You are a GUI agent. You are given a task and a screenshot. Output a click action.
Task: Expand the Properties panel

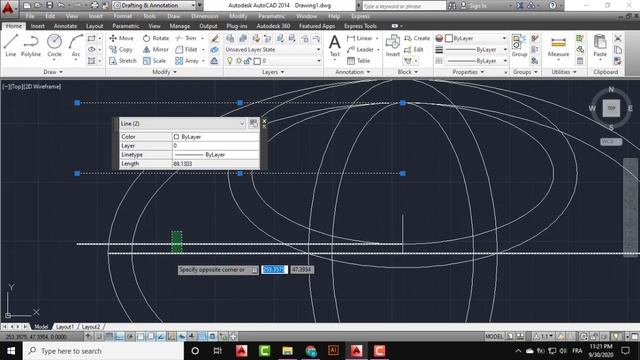pos(468,72)
